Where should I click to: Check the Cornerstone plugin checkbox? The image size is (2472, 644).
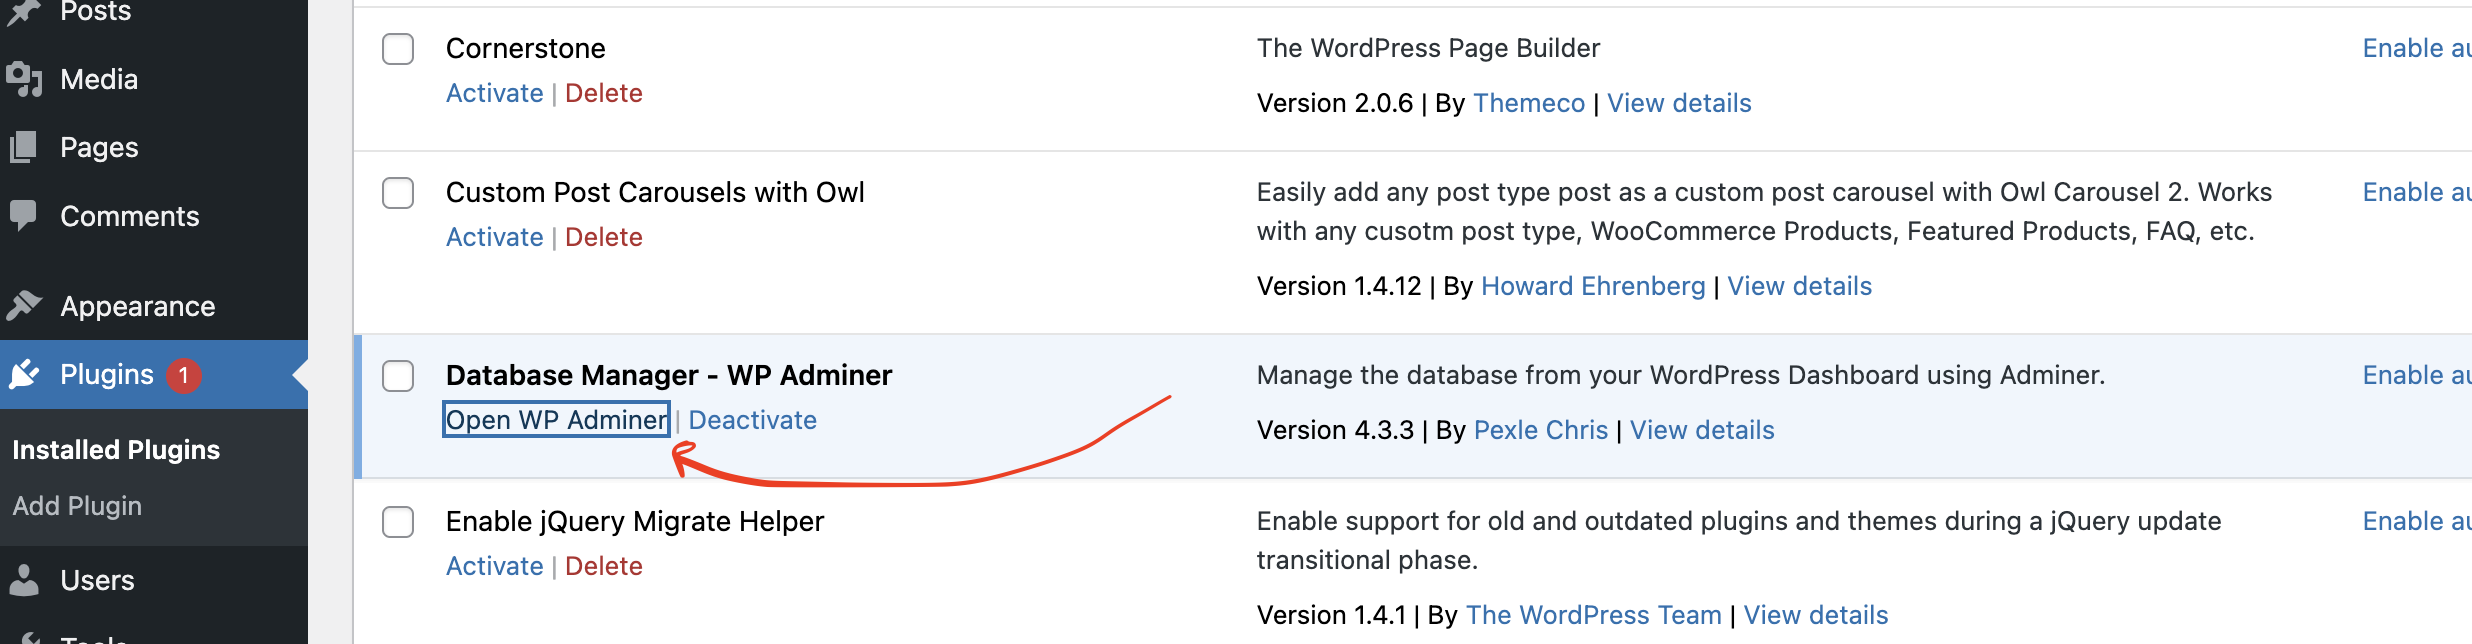pos(398,49)
